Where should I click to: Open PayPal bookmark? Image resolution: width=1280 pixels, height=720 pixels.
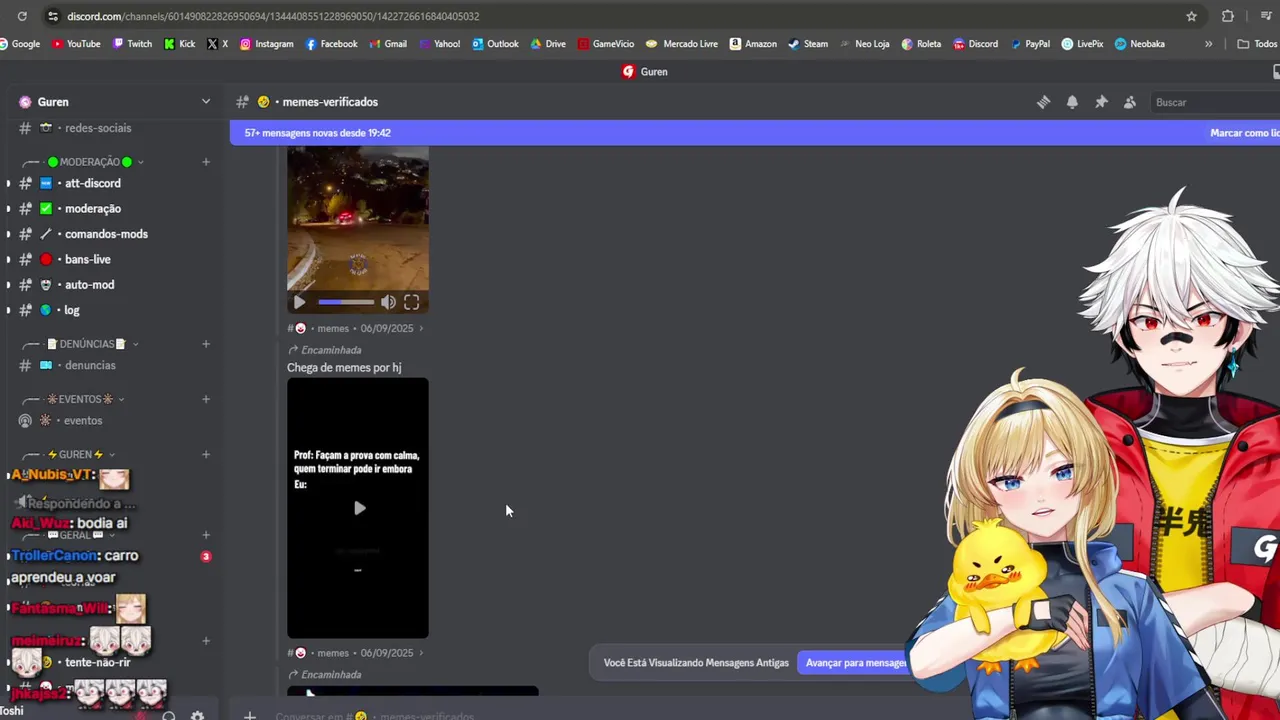tap(1029, 44)
